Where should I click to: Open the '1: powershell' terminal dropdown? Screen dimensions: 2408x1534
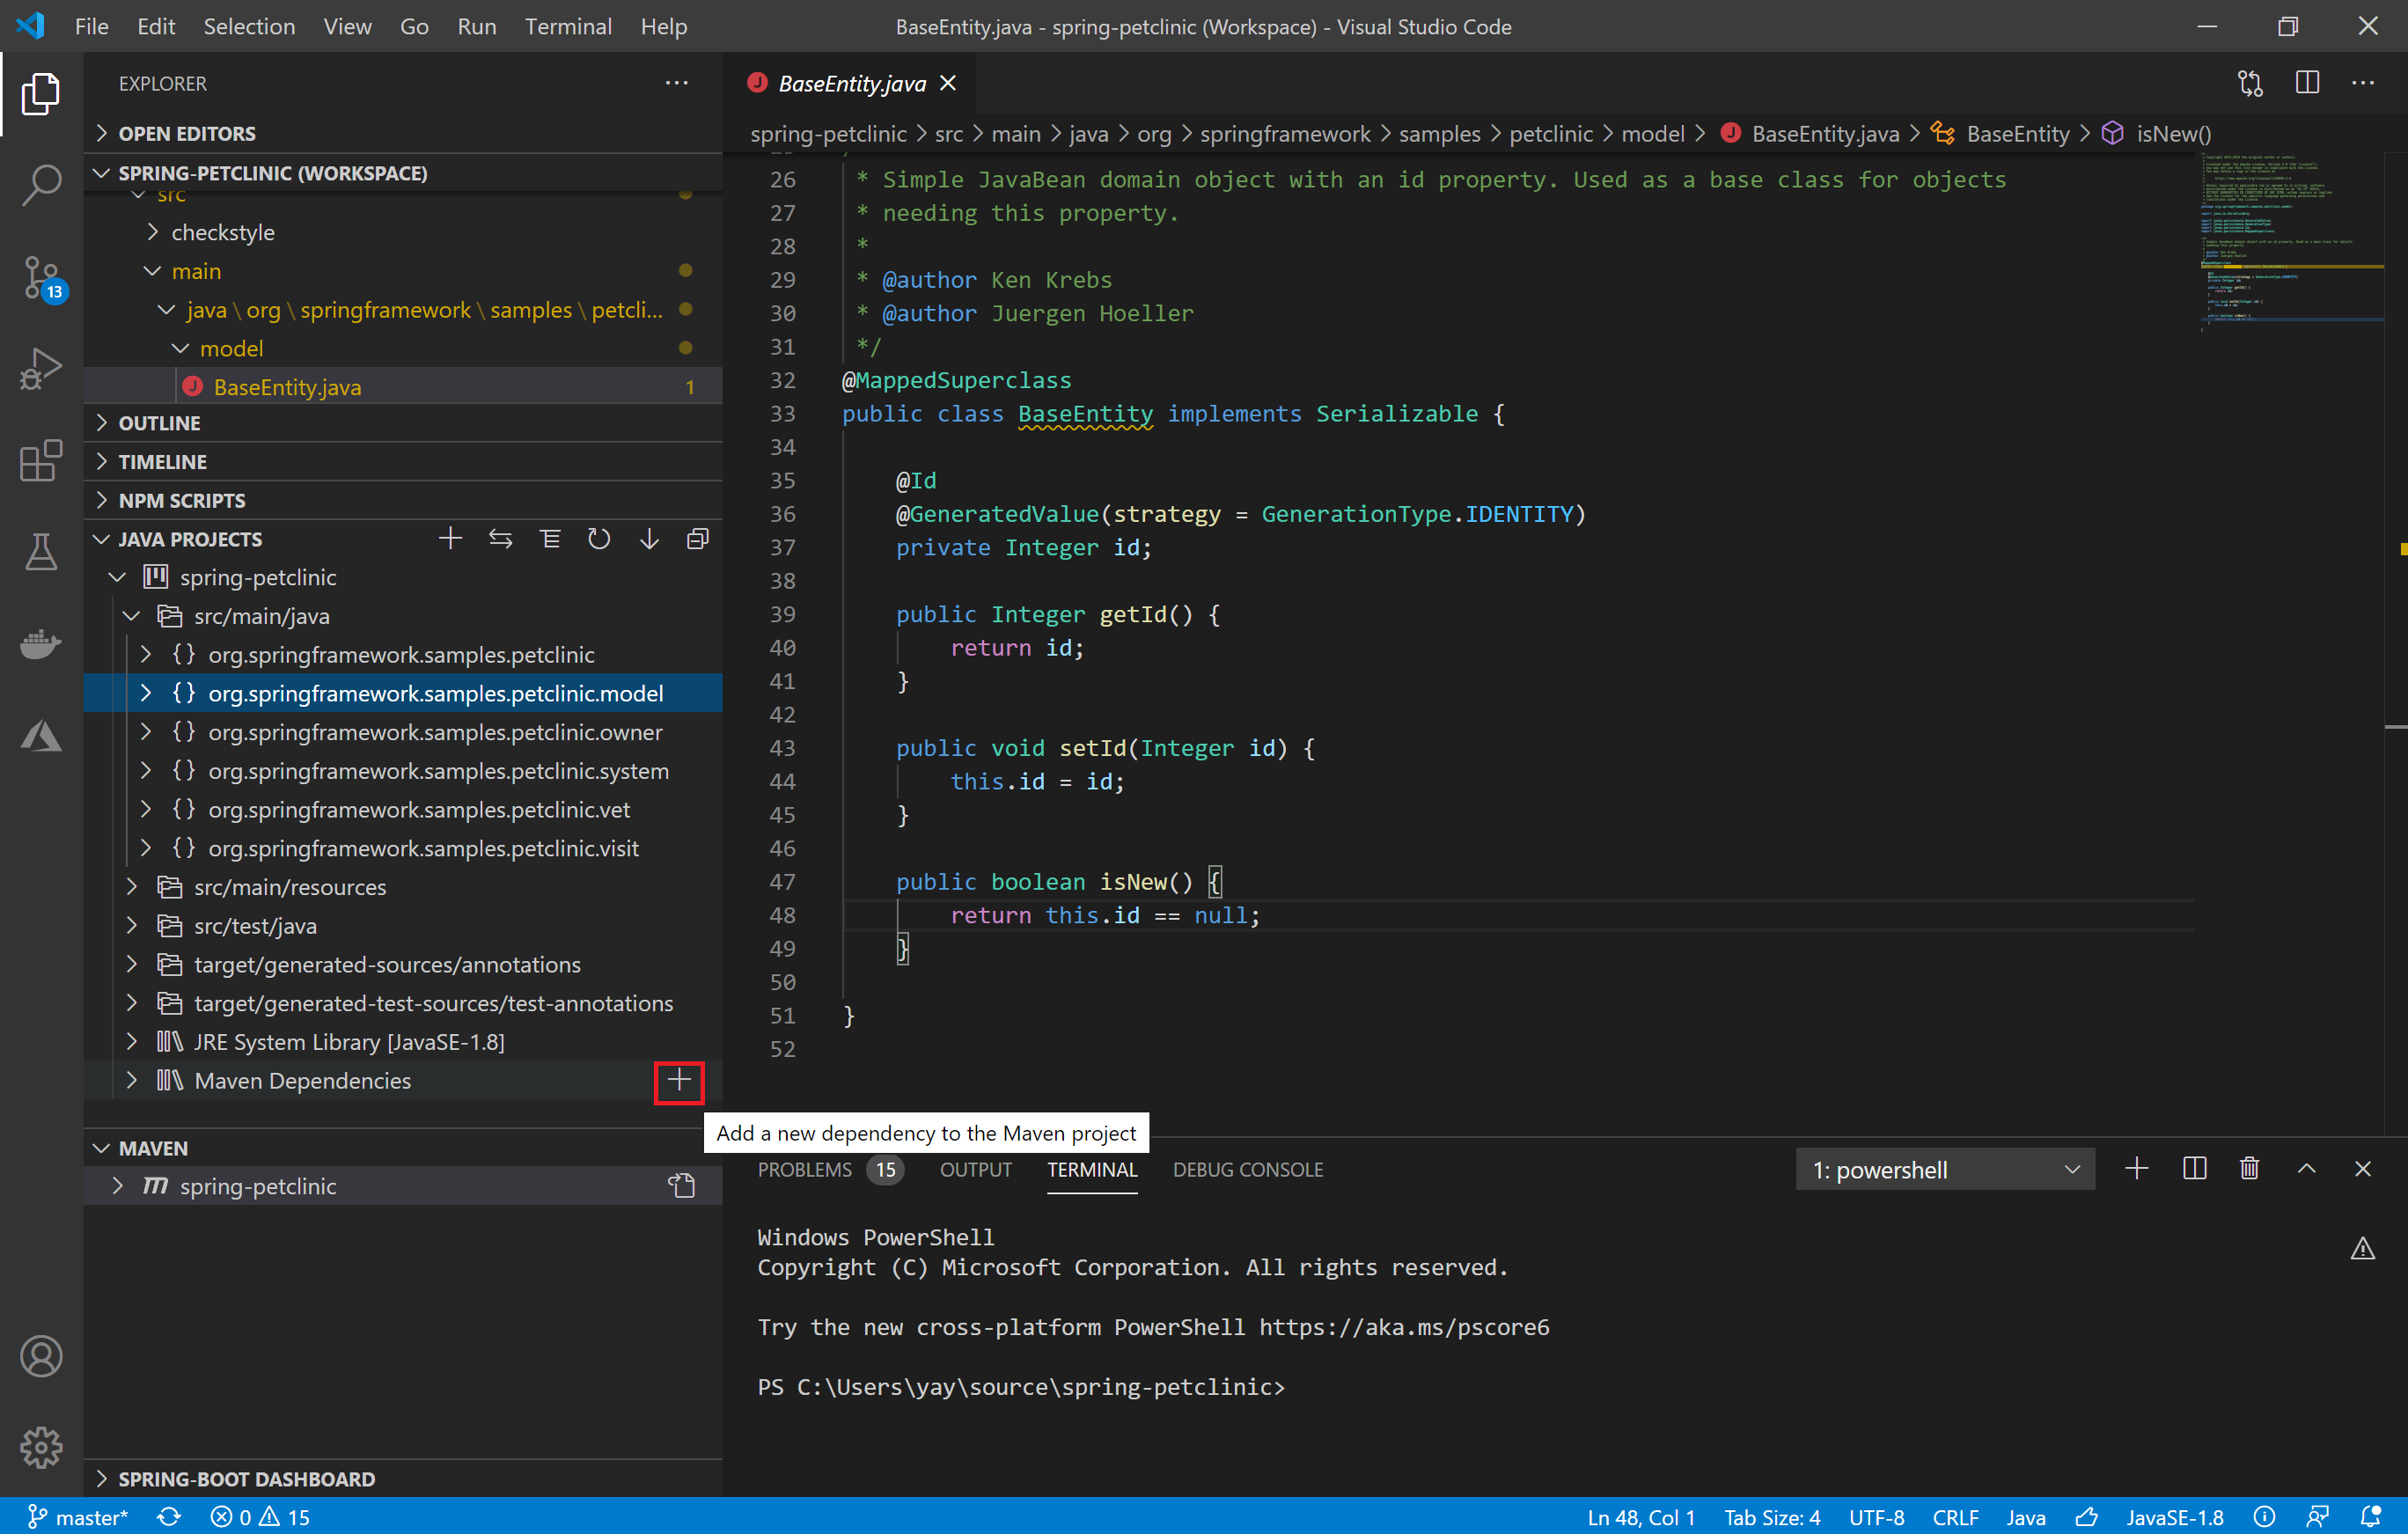tap(1944, 1168)
